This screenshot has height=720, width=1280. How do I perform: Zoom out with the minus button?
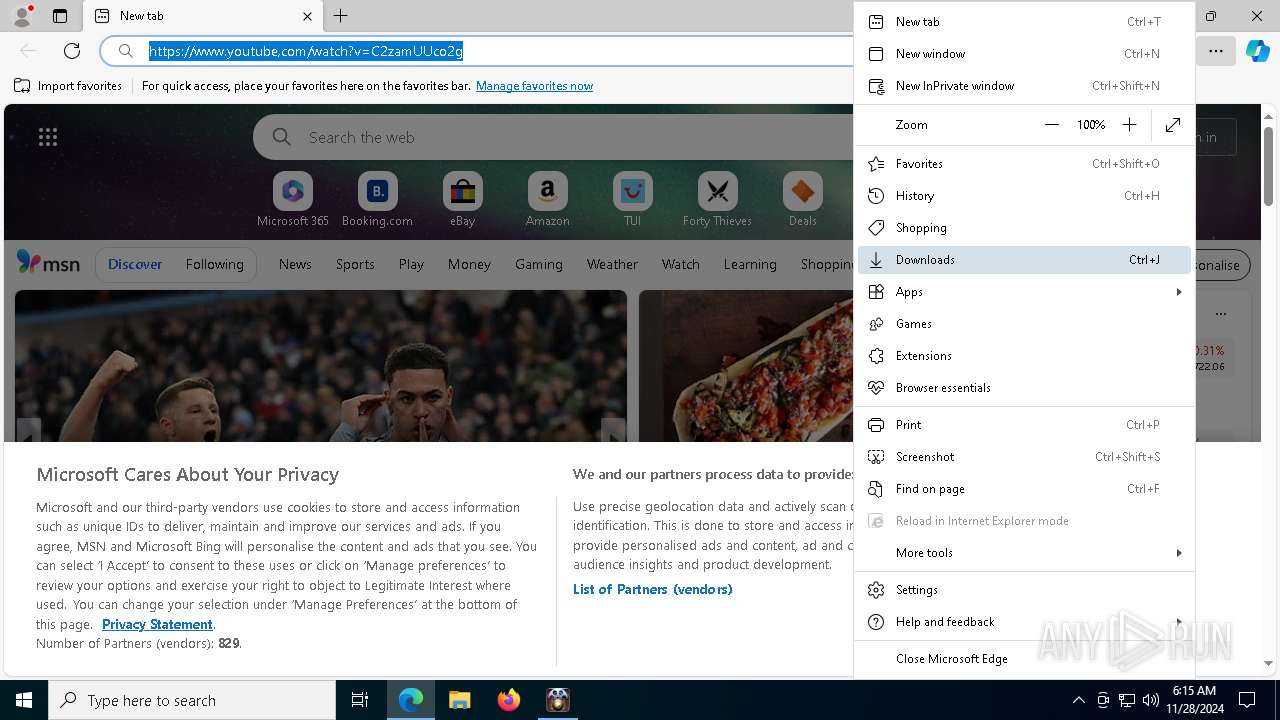point(1051,125)
